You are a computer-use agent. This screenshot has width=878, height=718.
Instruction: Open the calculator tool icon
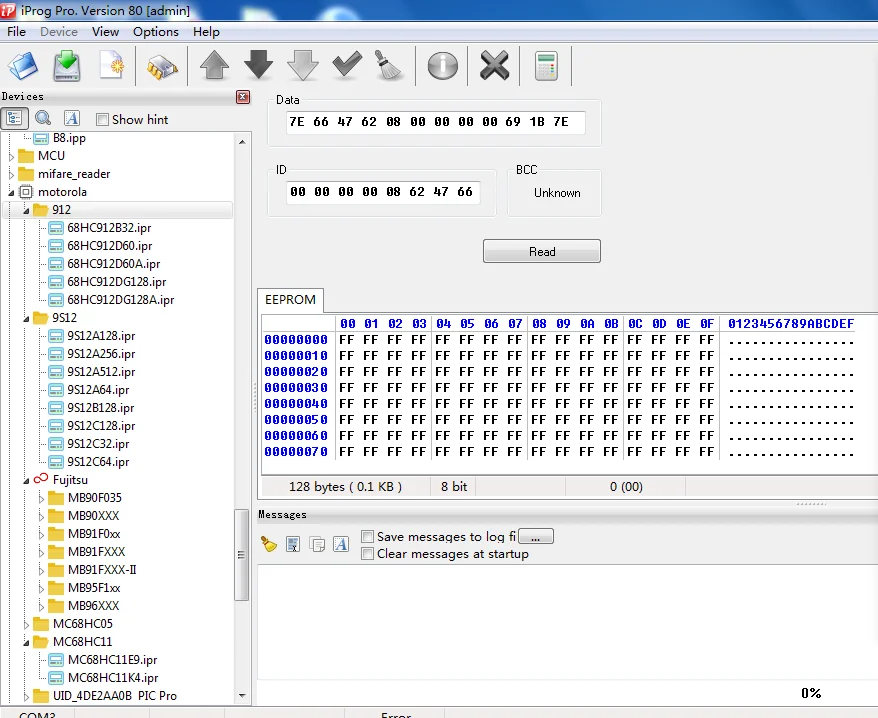pyautogui.click(x=546, y=66)
